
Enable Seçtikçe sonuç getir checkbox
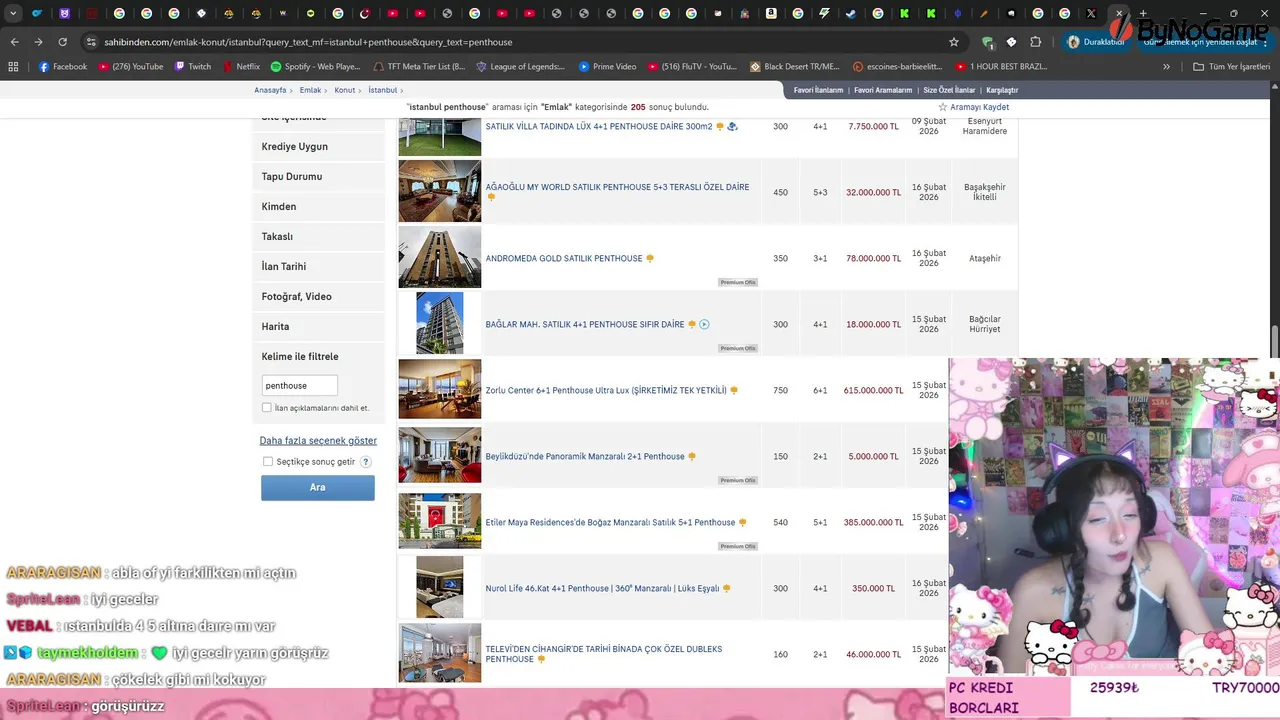click(267, 461)
